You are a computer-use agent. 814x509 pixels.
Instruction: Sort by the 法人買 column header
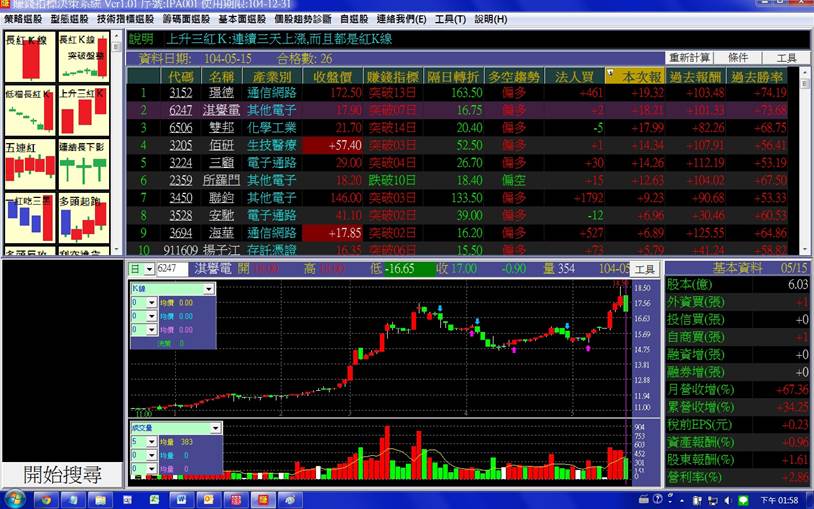point(575,77)
